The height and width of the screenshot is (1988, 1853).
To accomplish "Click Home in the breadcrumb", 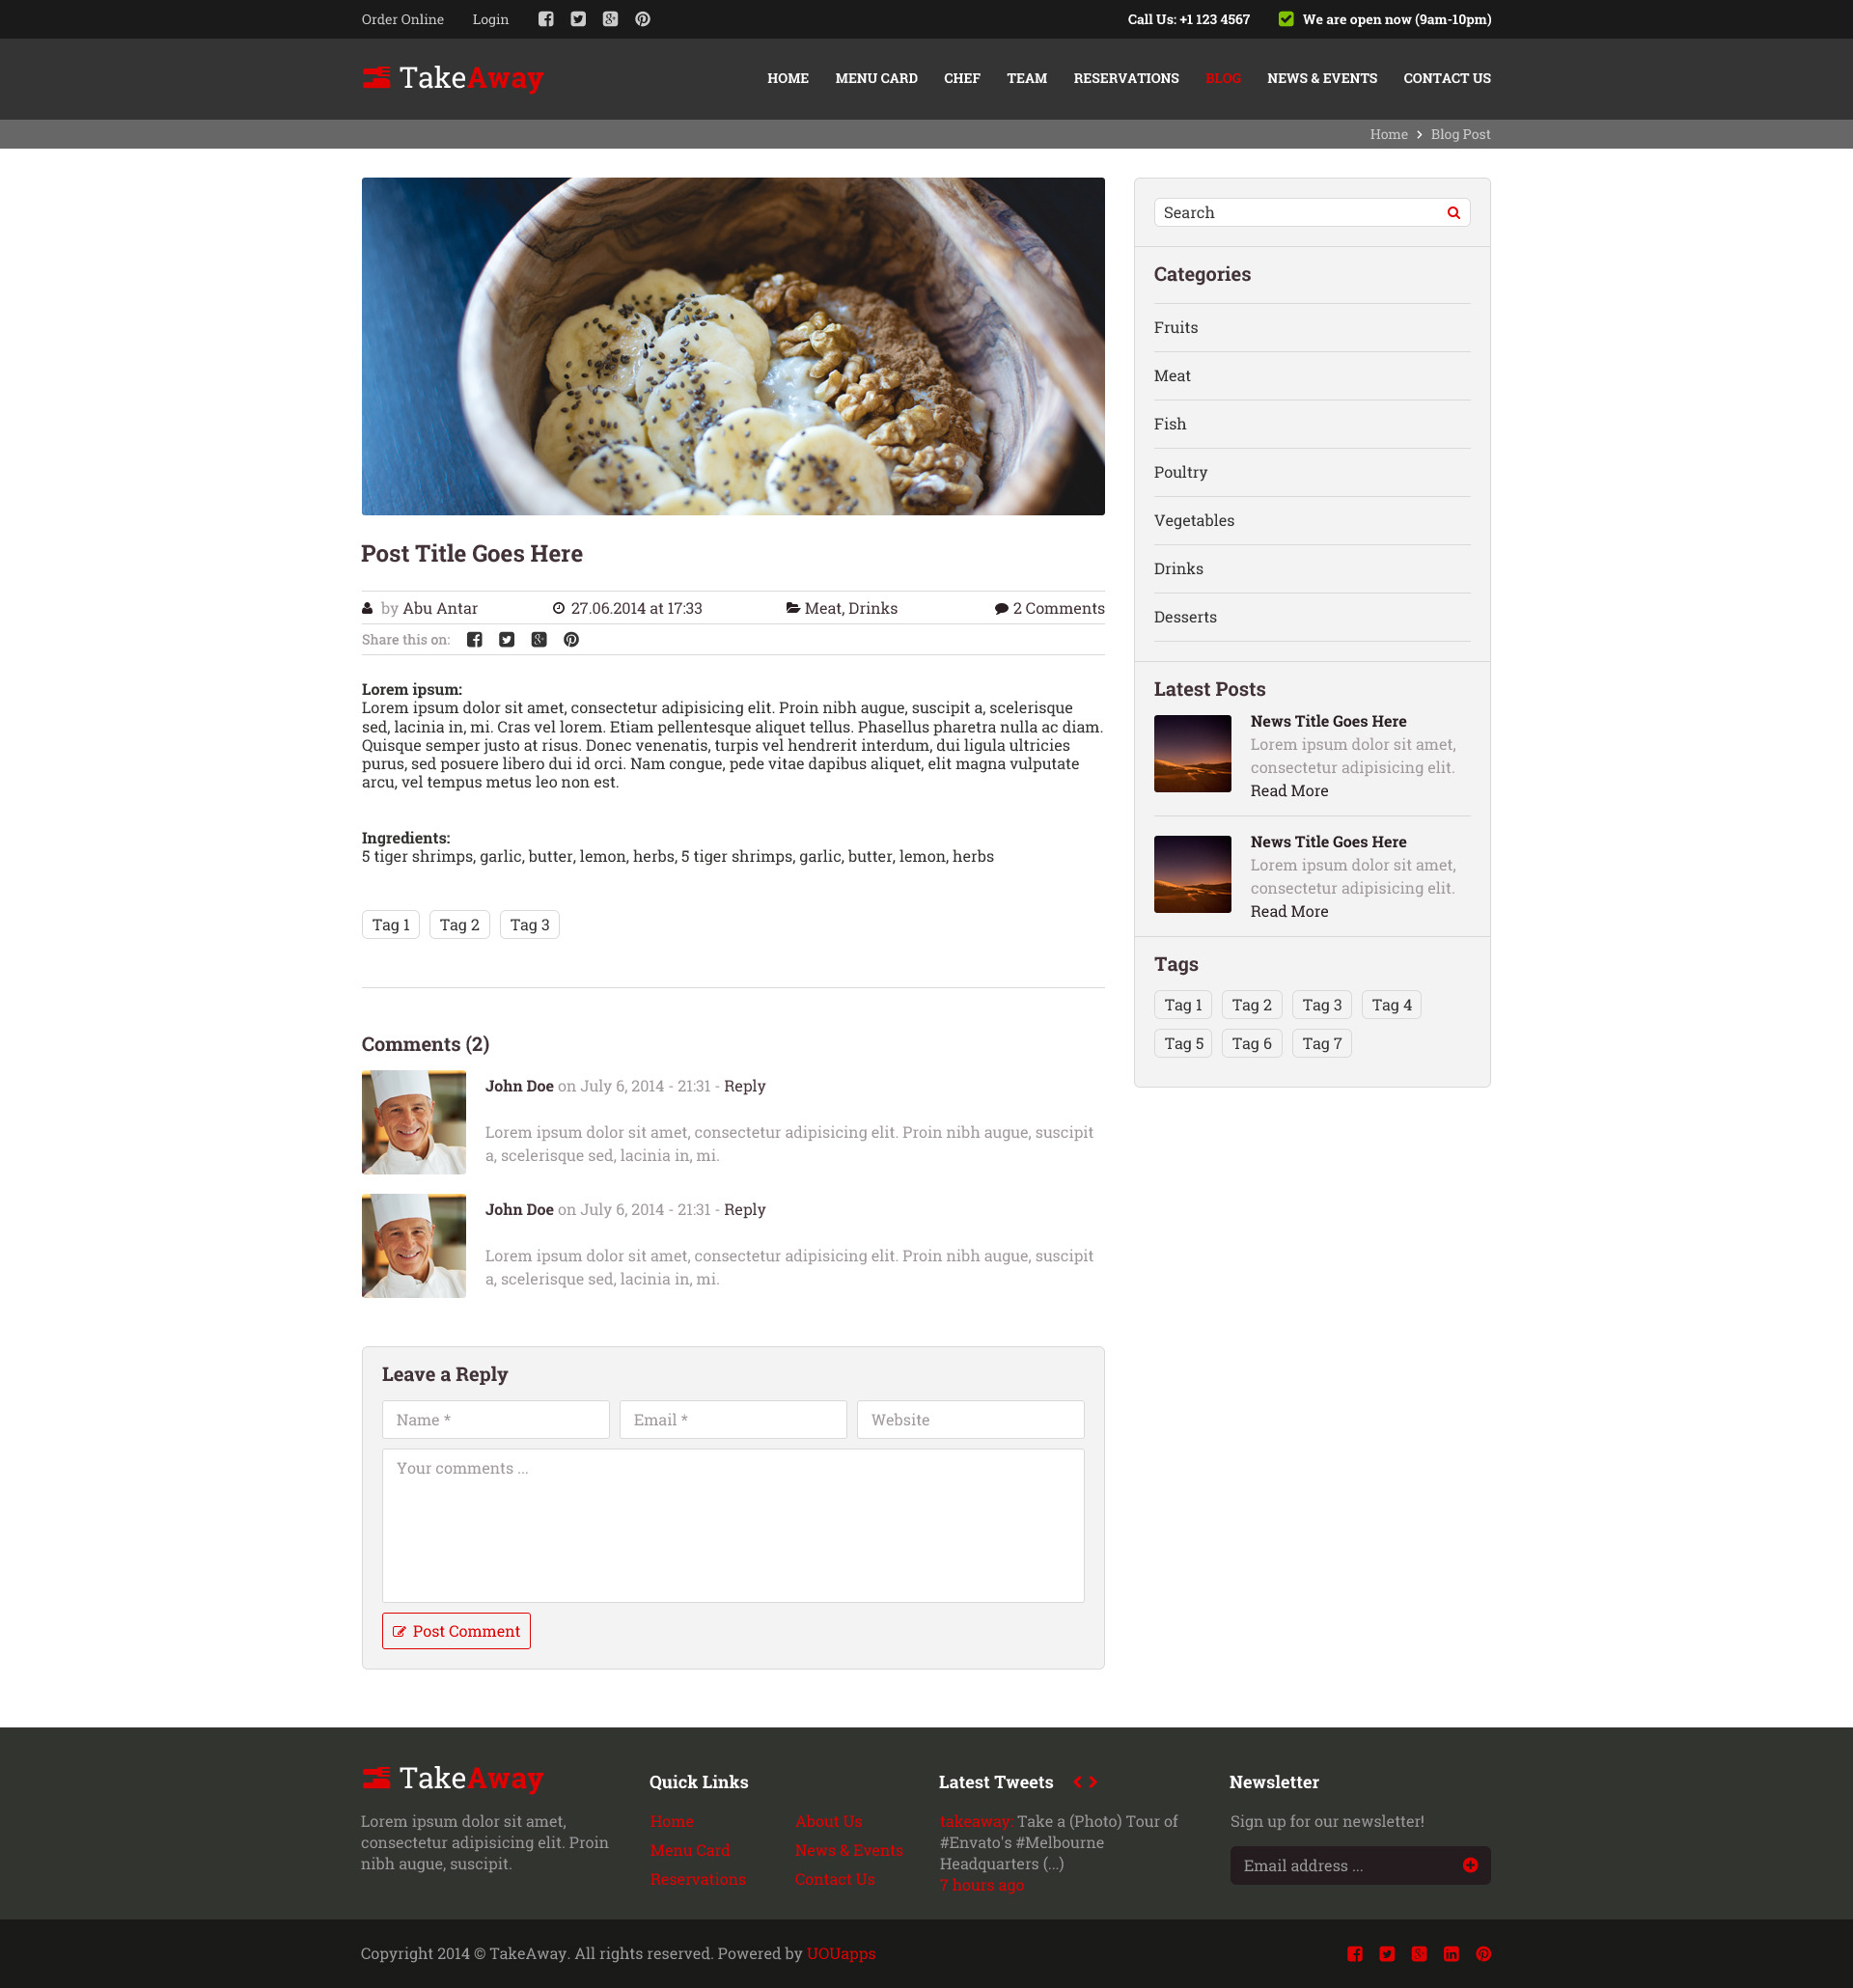I will click(x=1388, y=134).
